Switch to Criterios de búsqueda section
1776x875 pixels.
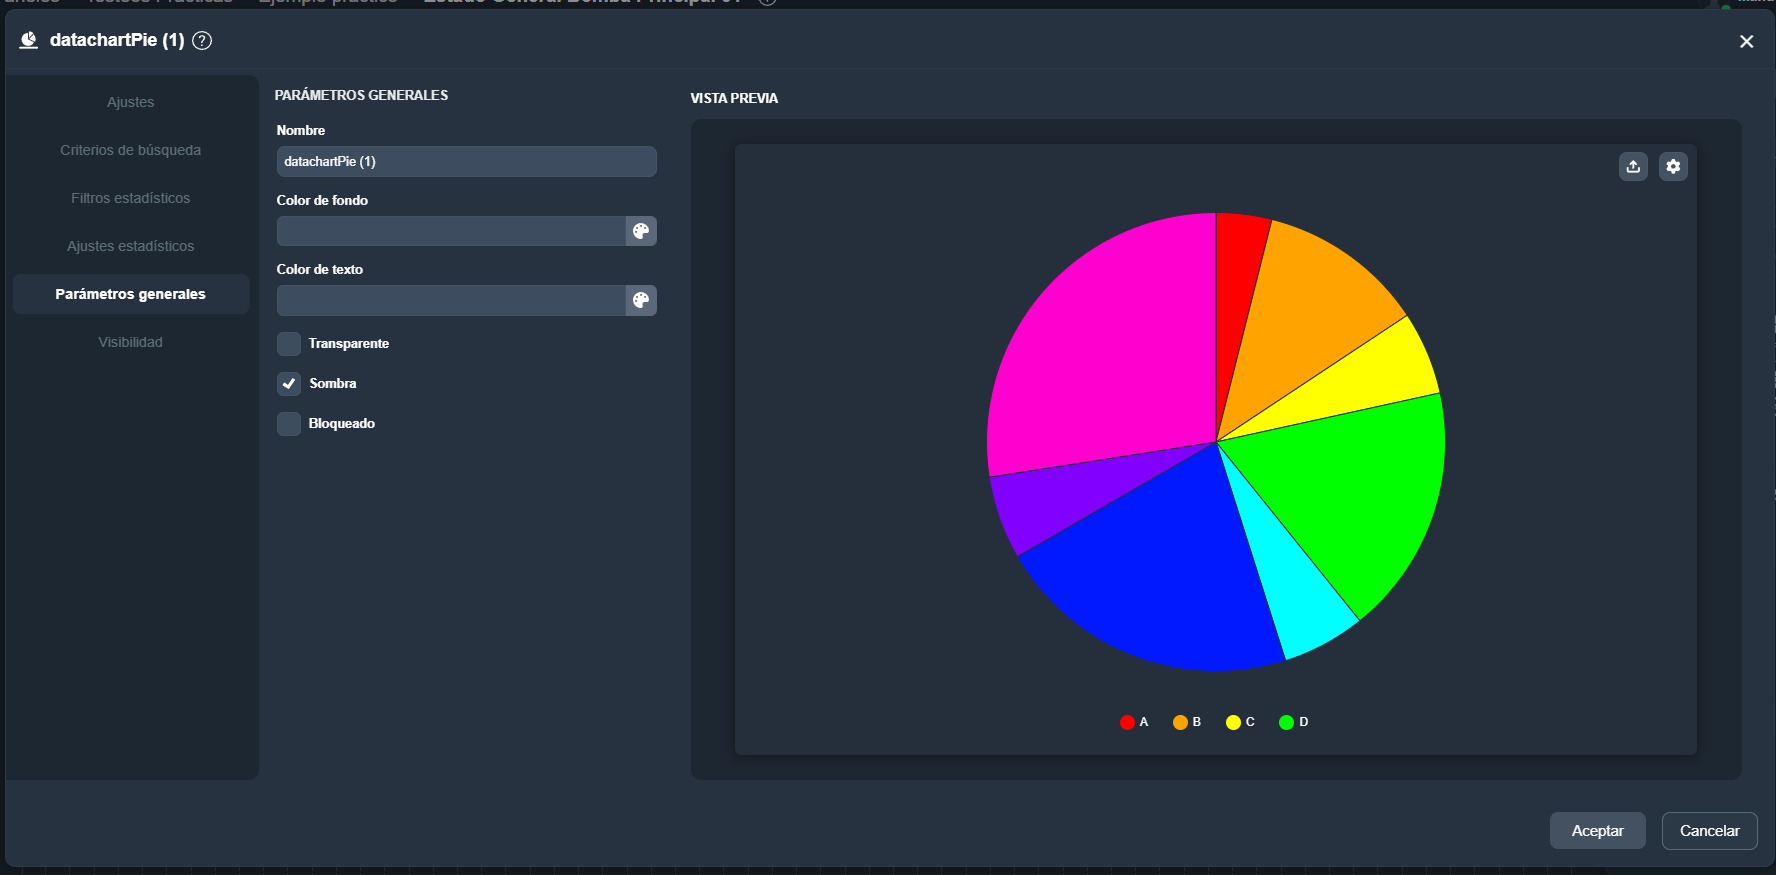tap(131, 150)
